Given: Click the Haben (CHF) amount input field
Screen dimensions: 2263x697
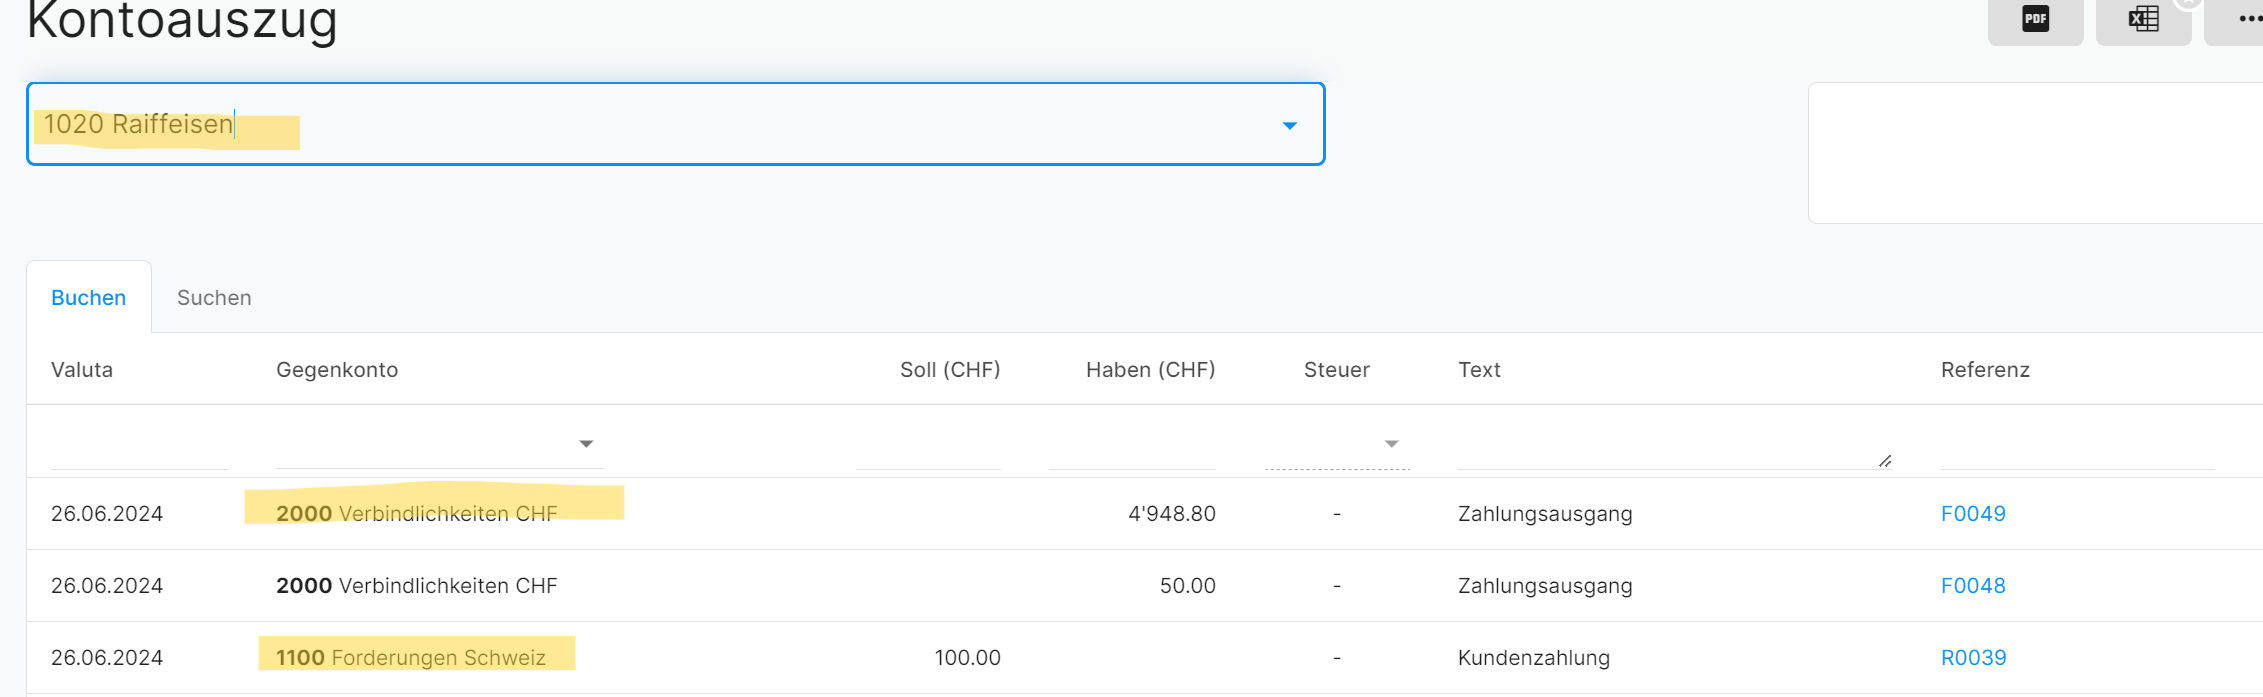Looking at the screenshot, I should (x=1132, y=444).
